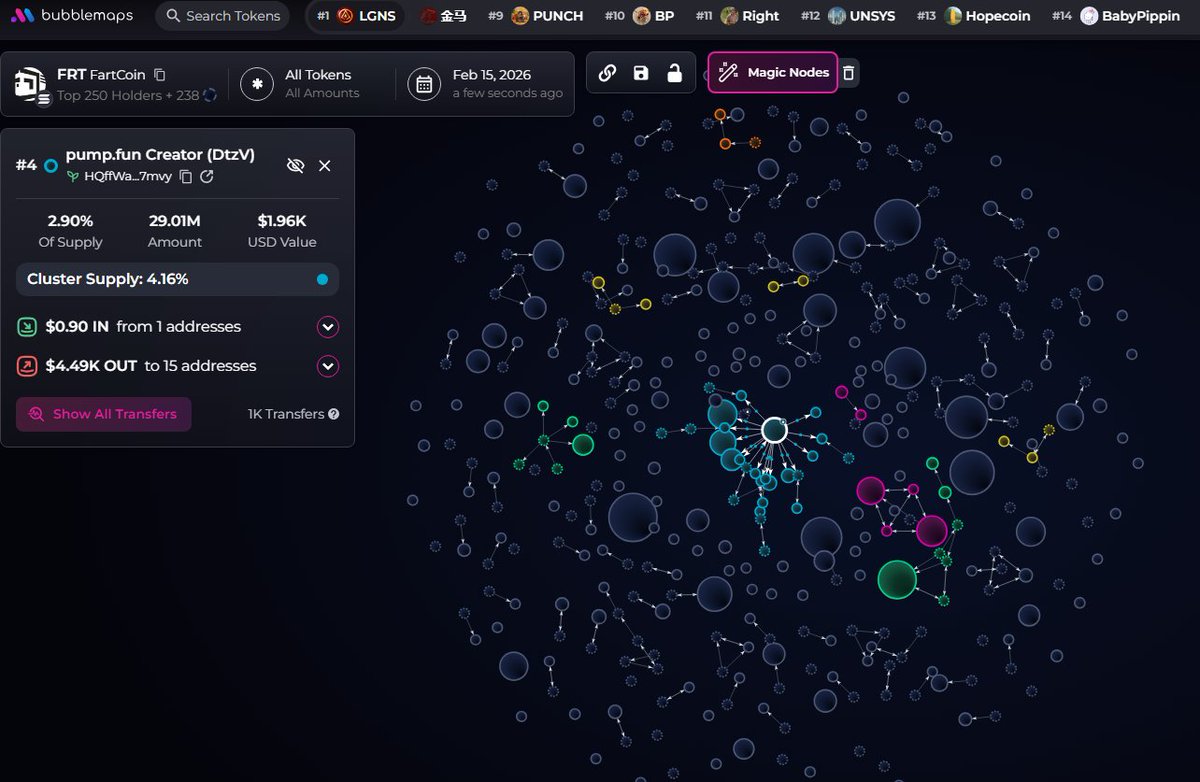This screenshot has width=1200, height=782.
Task: Click the magnifier icon in Search Tokens
Action: tap(174, 16)
